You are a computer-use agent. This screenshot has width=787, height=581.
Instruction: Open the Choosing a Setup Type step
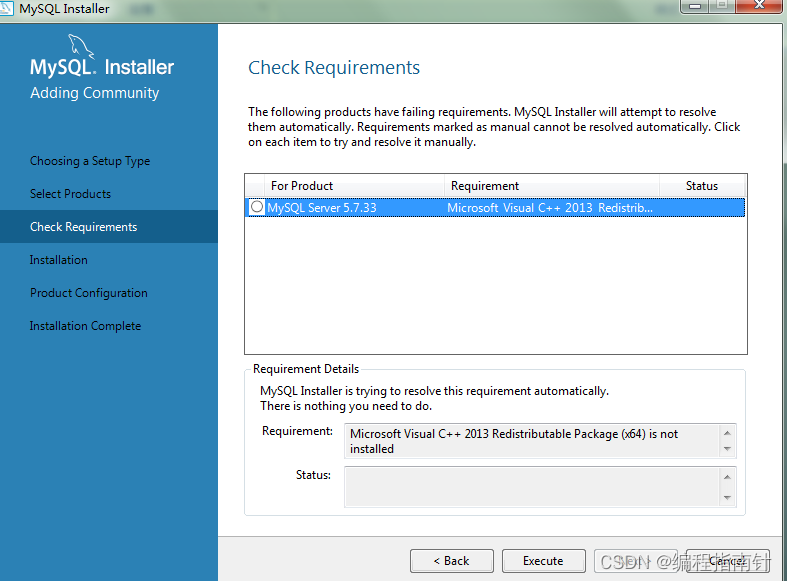(90, 161)
